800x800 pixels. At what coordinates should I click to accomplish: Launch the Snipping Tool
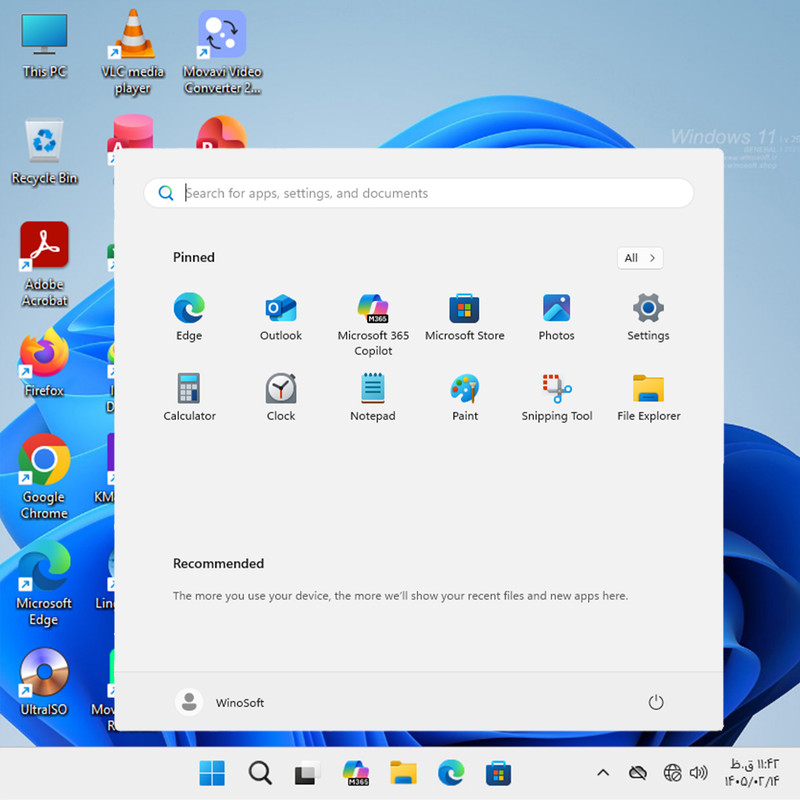pyautogui.click(x=557, y=397)
